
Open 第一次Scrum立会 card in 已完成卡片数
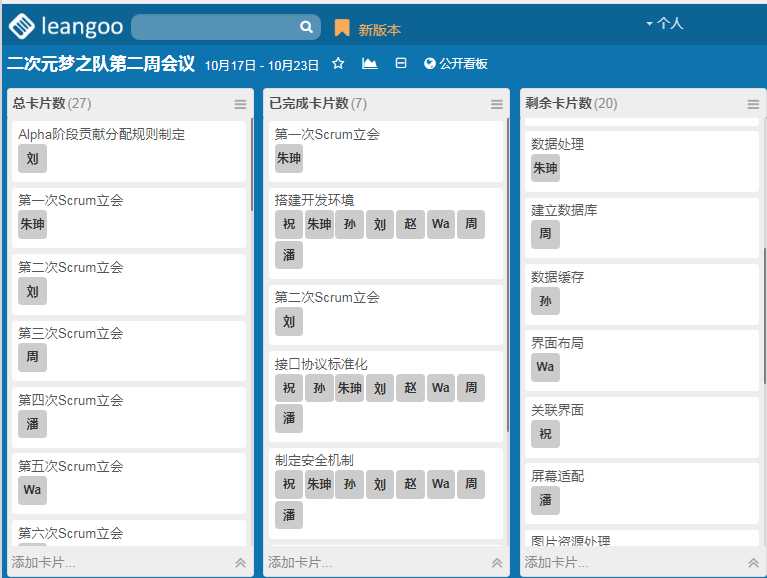tap(386, 152)
